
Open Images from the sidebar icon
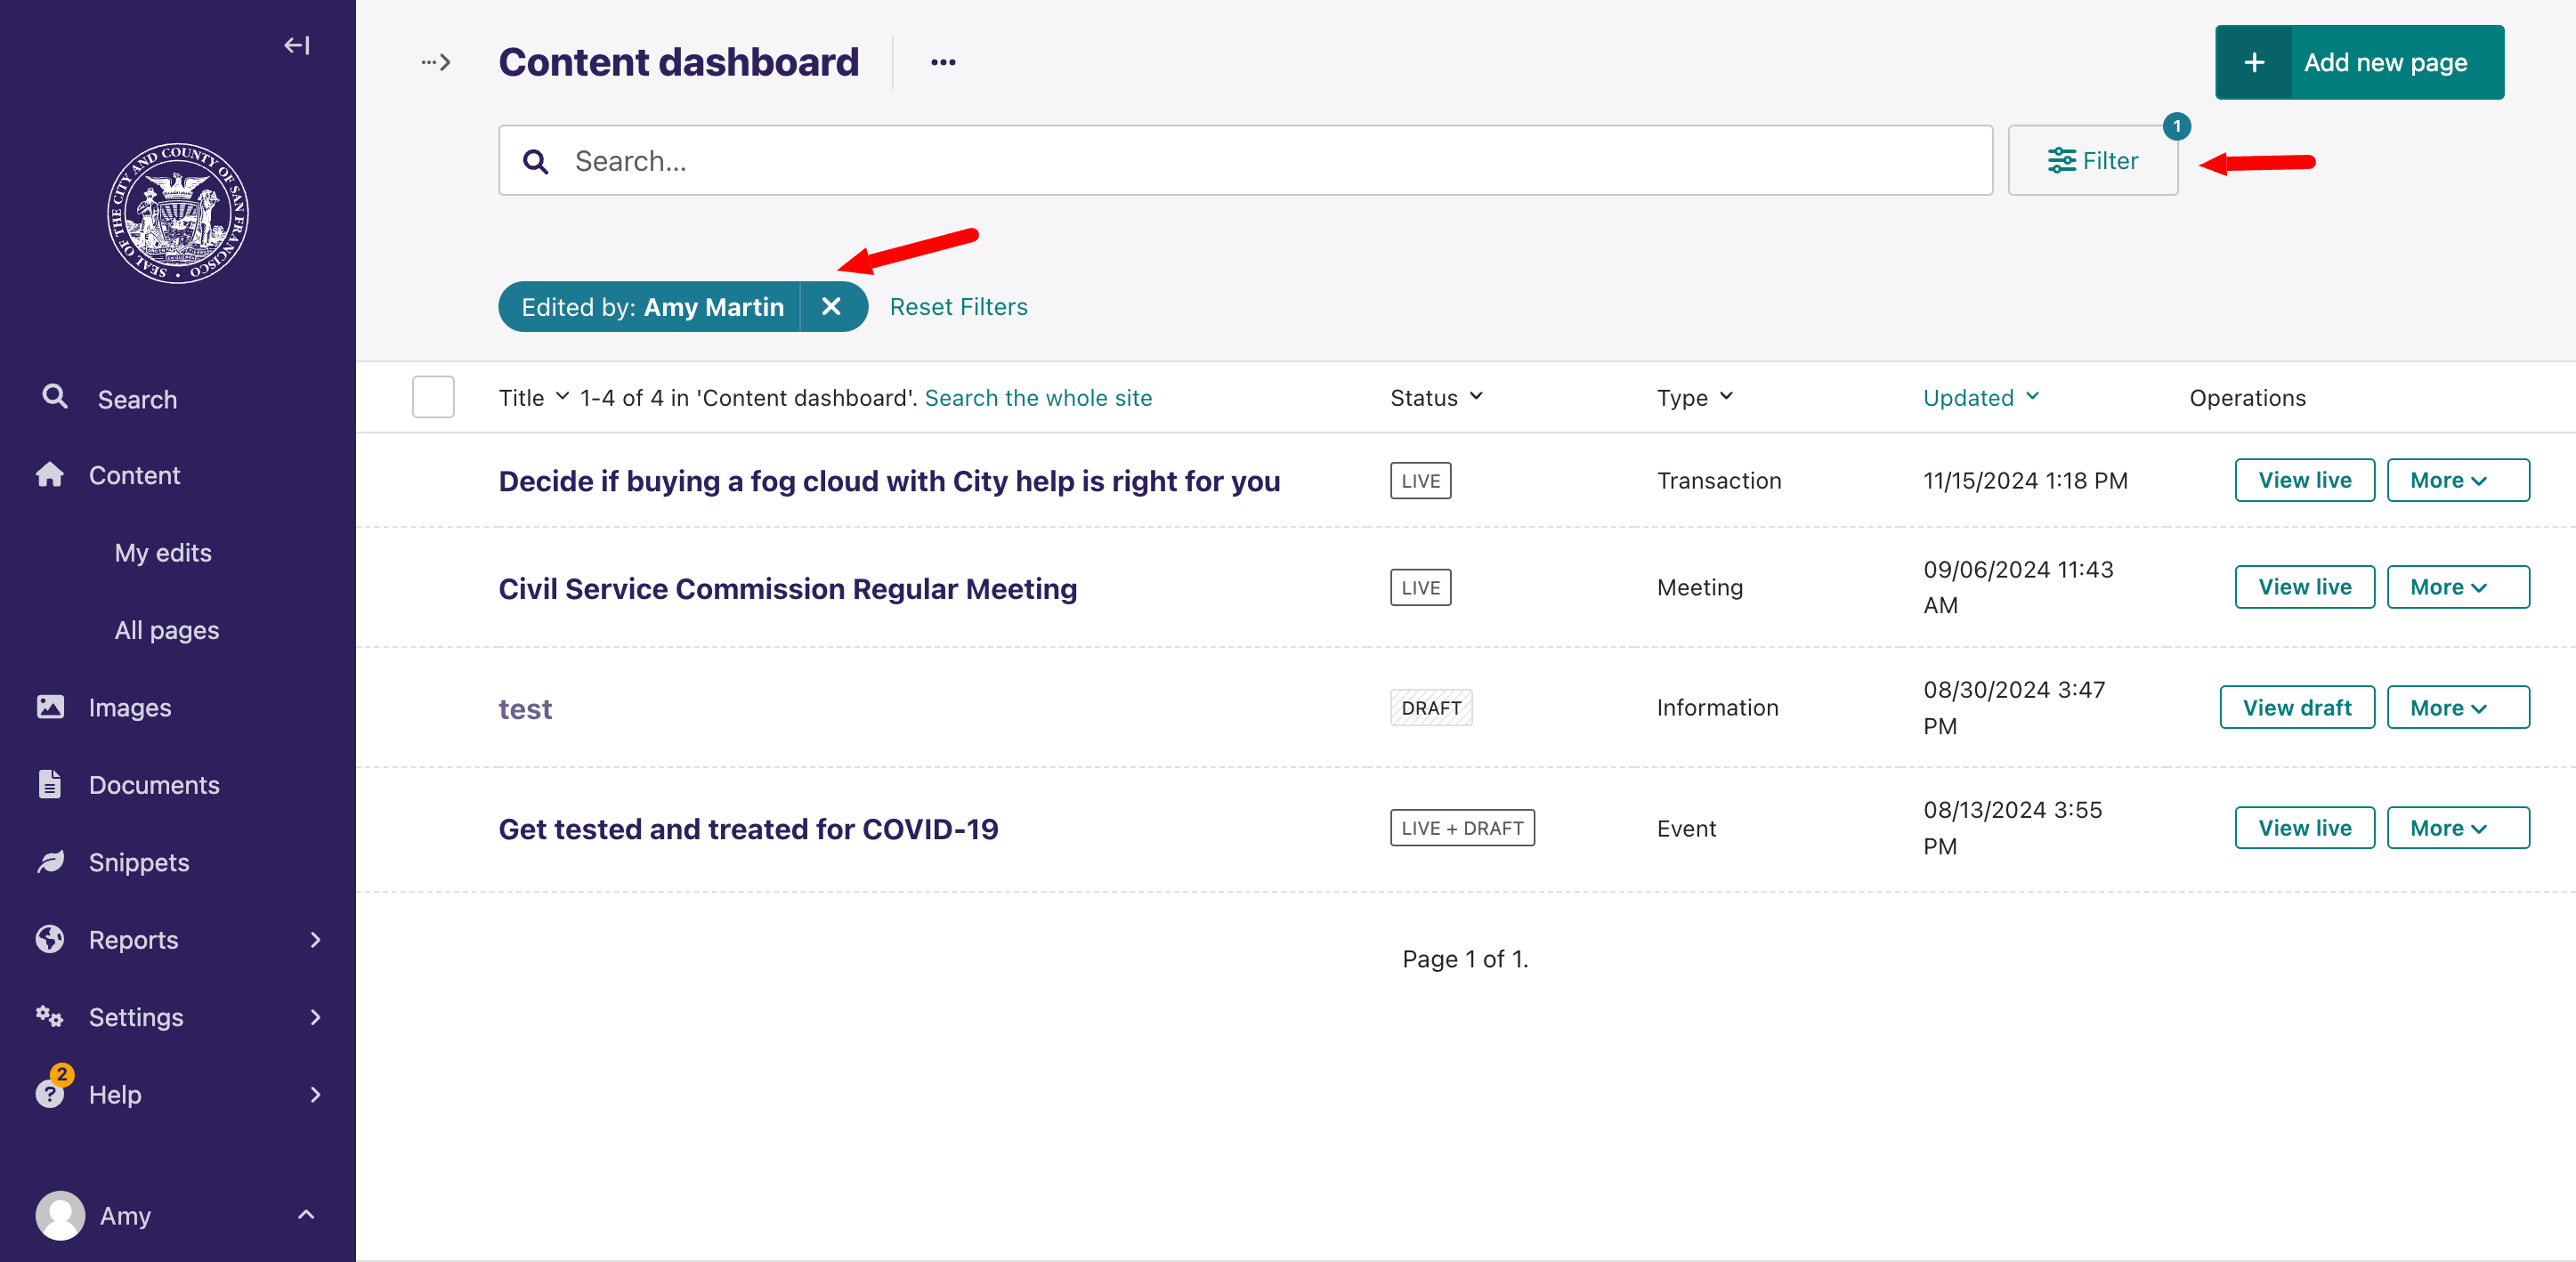coord(50,706)
